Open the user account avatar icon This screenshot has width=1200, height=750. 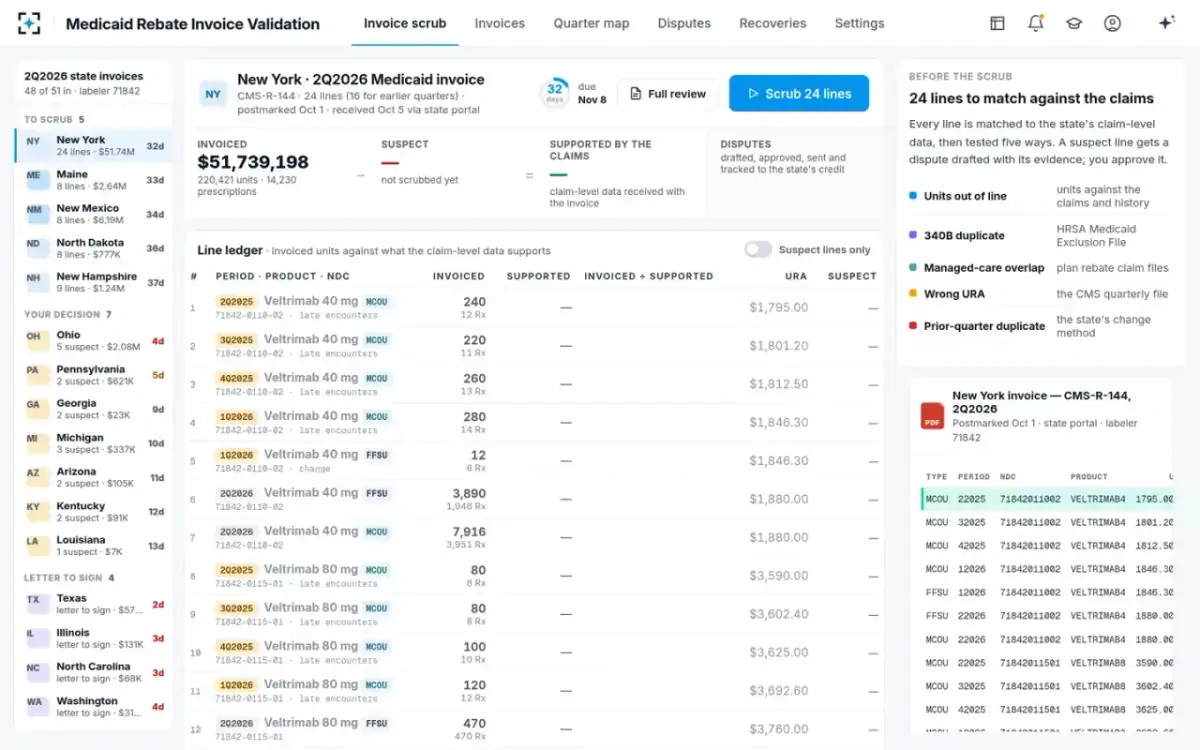1112,23
